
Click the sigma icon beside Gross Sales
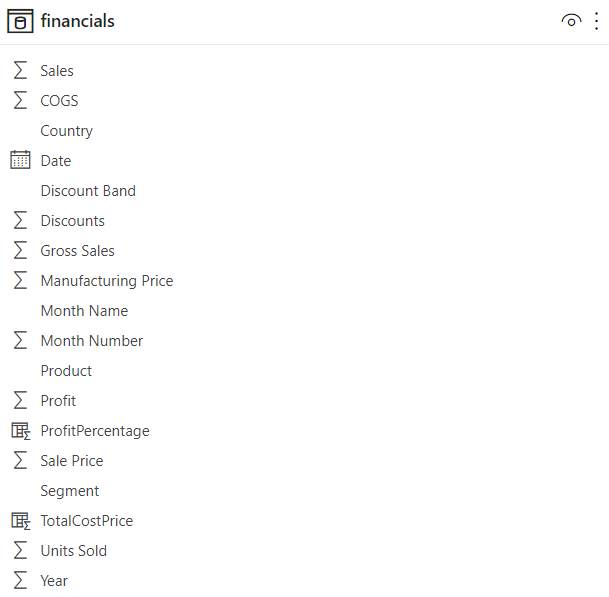coord(20,251)
